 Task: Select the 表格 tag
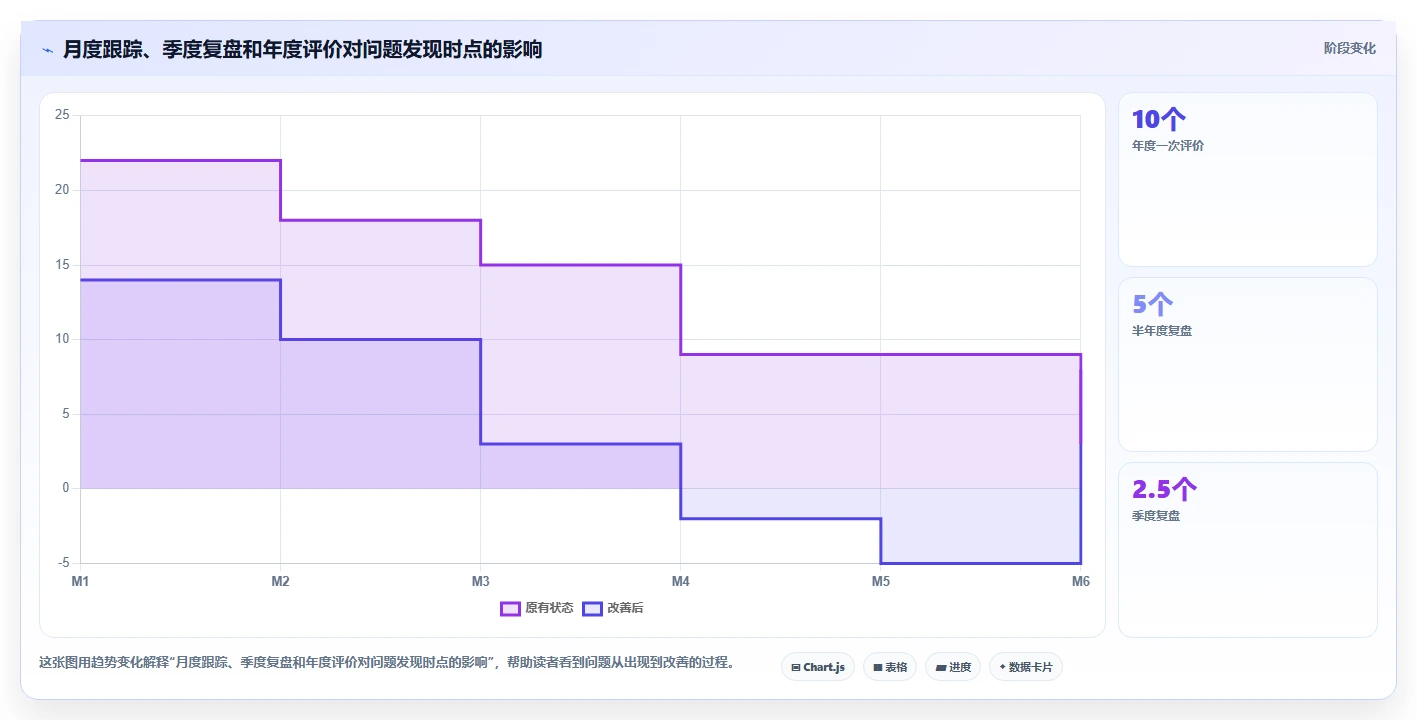pyautogui.click(x=890, y=667)
